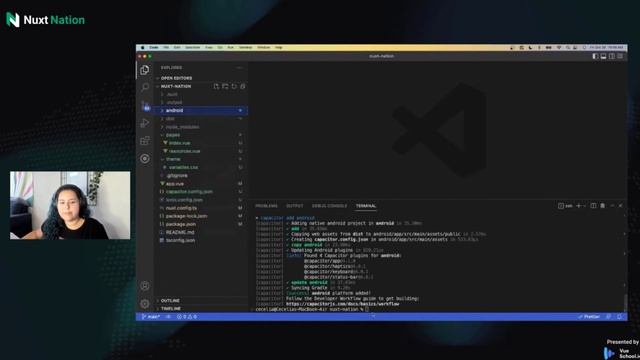Click the sync changes icon in status bar
Screen dimensions: 640x360
[x=168, y=317]
